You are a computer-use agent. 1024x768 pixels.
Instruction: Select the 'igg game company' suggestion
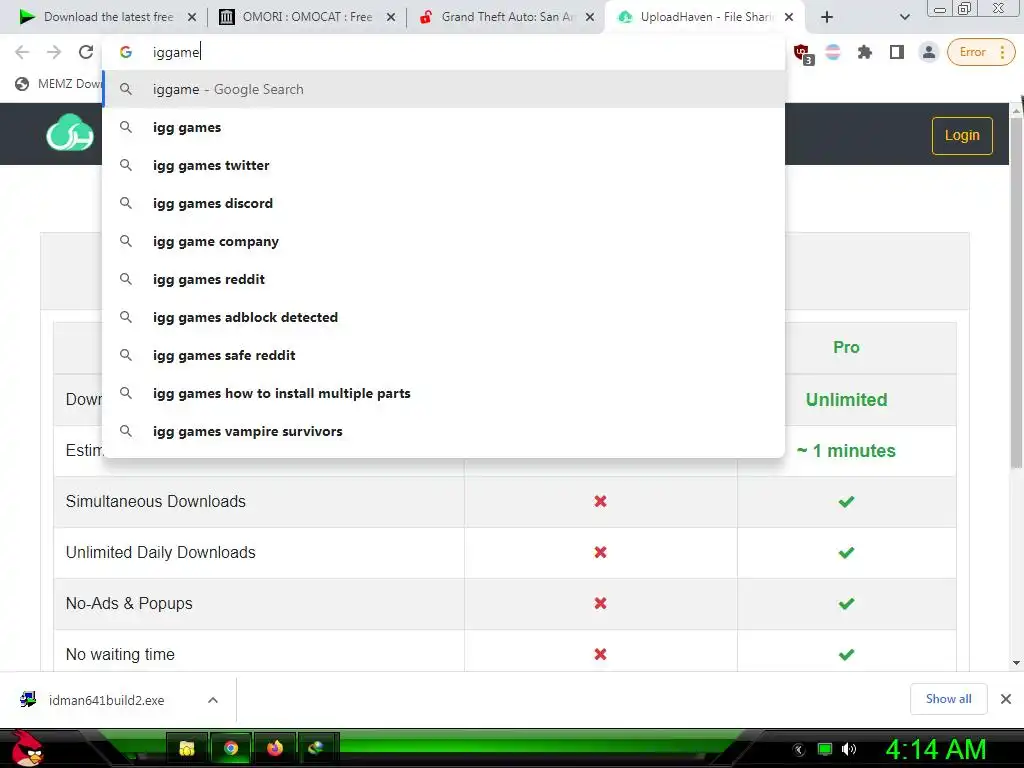[x=444, y=241]
